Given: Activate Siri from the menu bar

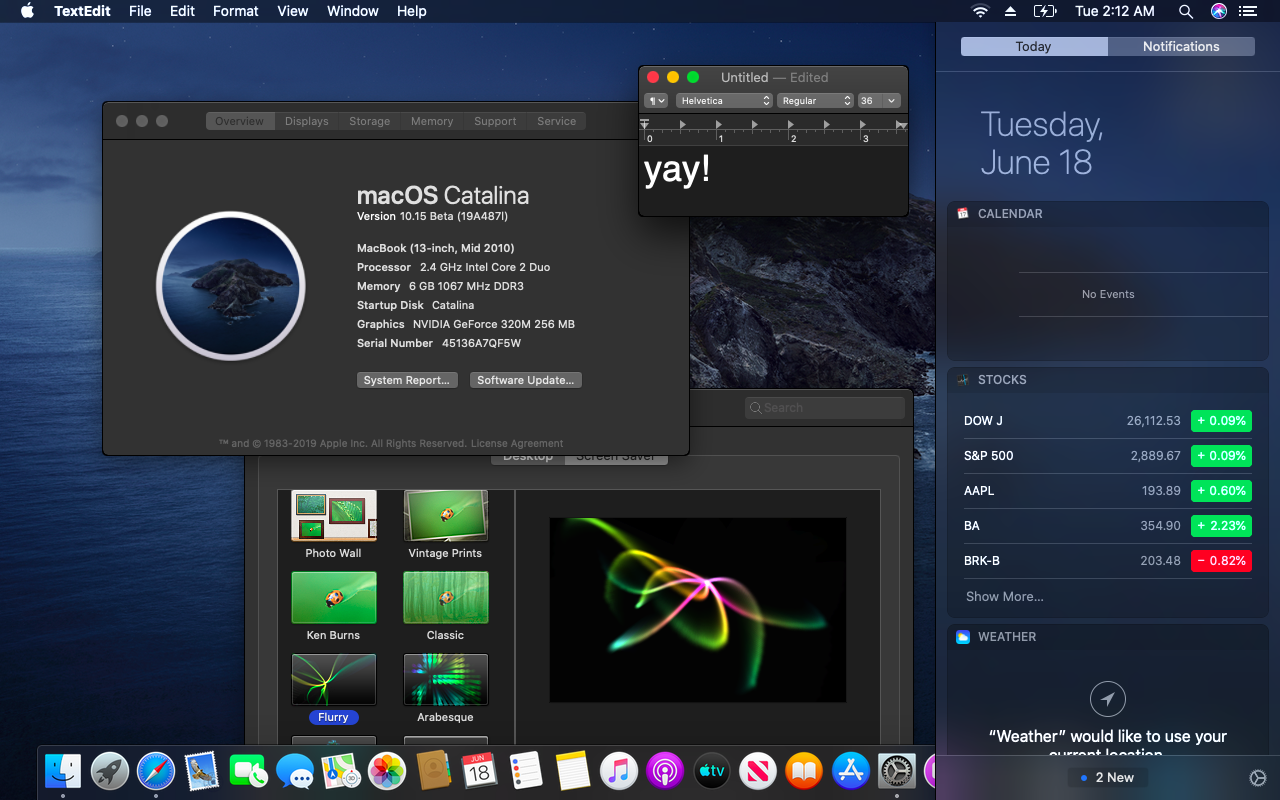Looking at the screenshot, I should click(1218, 11).
